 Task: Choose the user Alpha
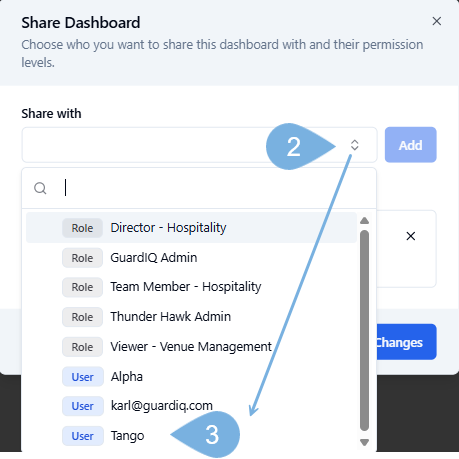tap(191, 377)
